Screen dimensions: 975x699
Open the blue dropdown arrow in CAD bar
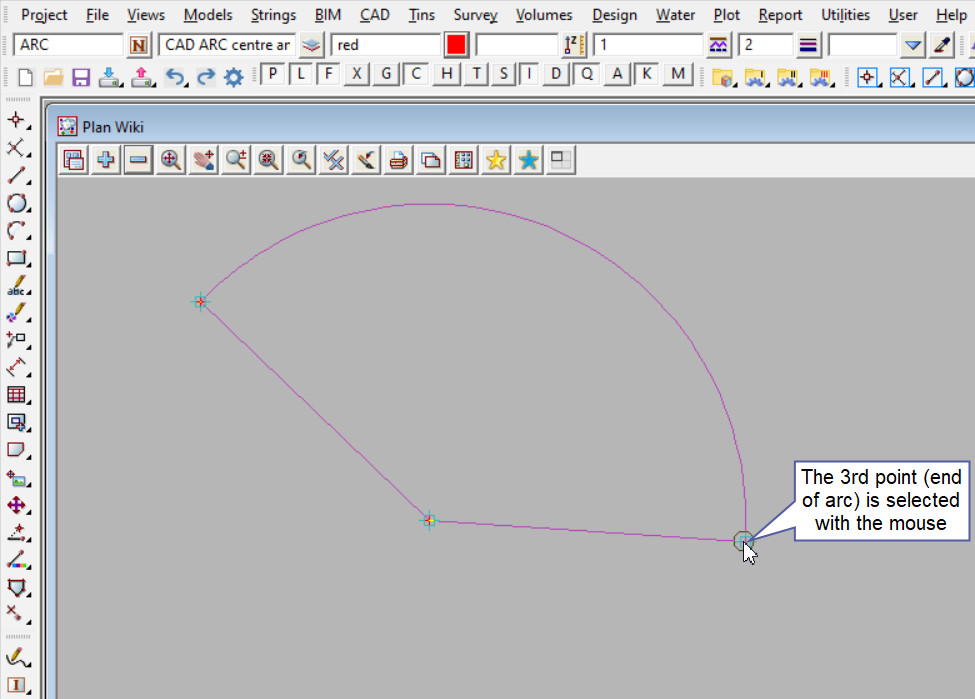pos(912,45)
